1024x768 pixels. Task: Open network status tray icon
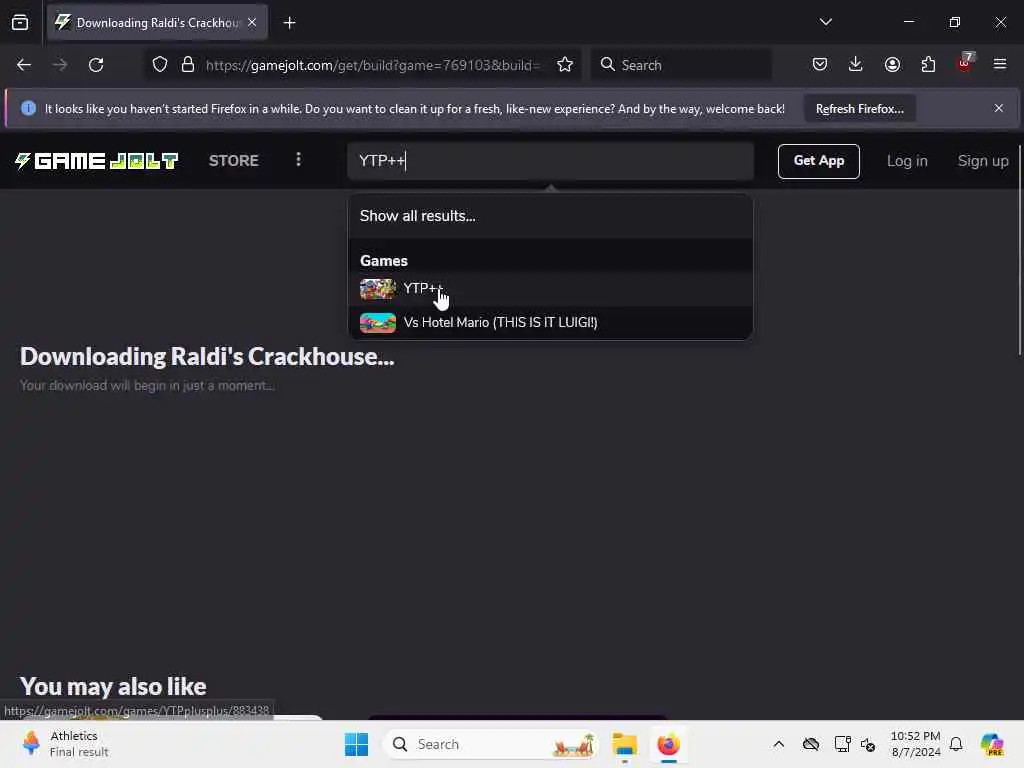coord(842,744)
